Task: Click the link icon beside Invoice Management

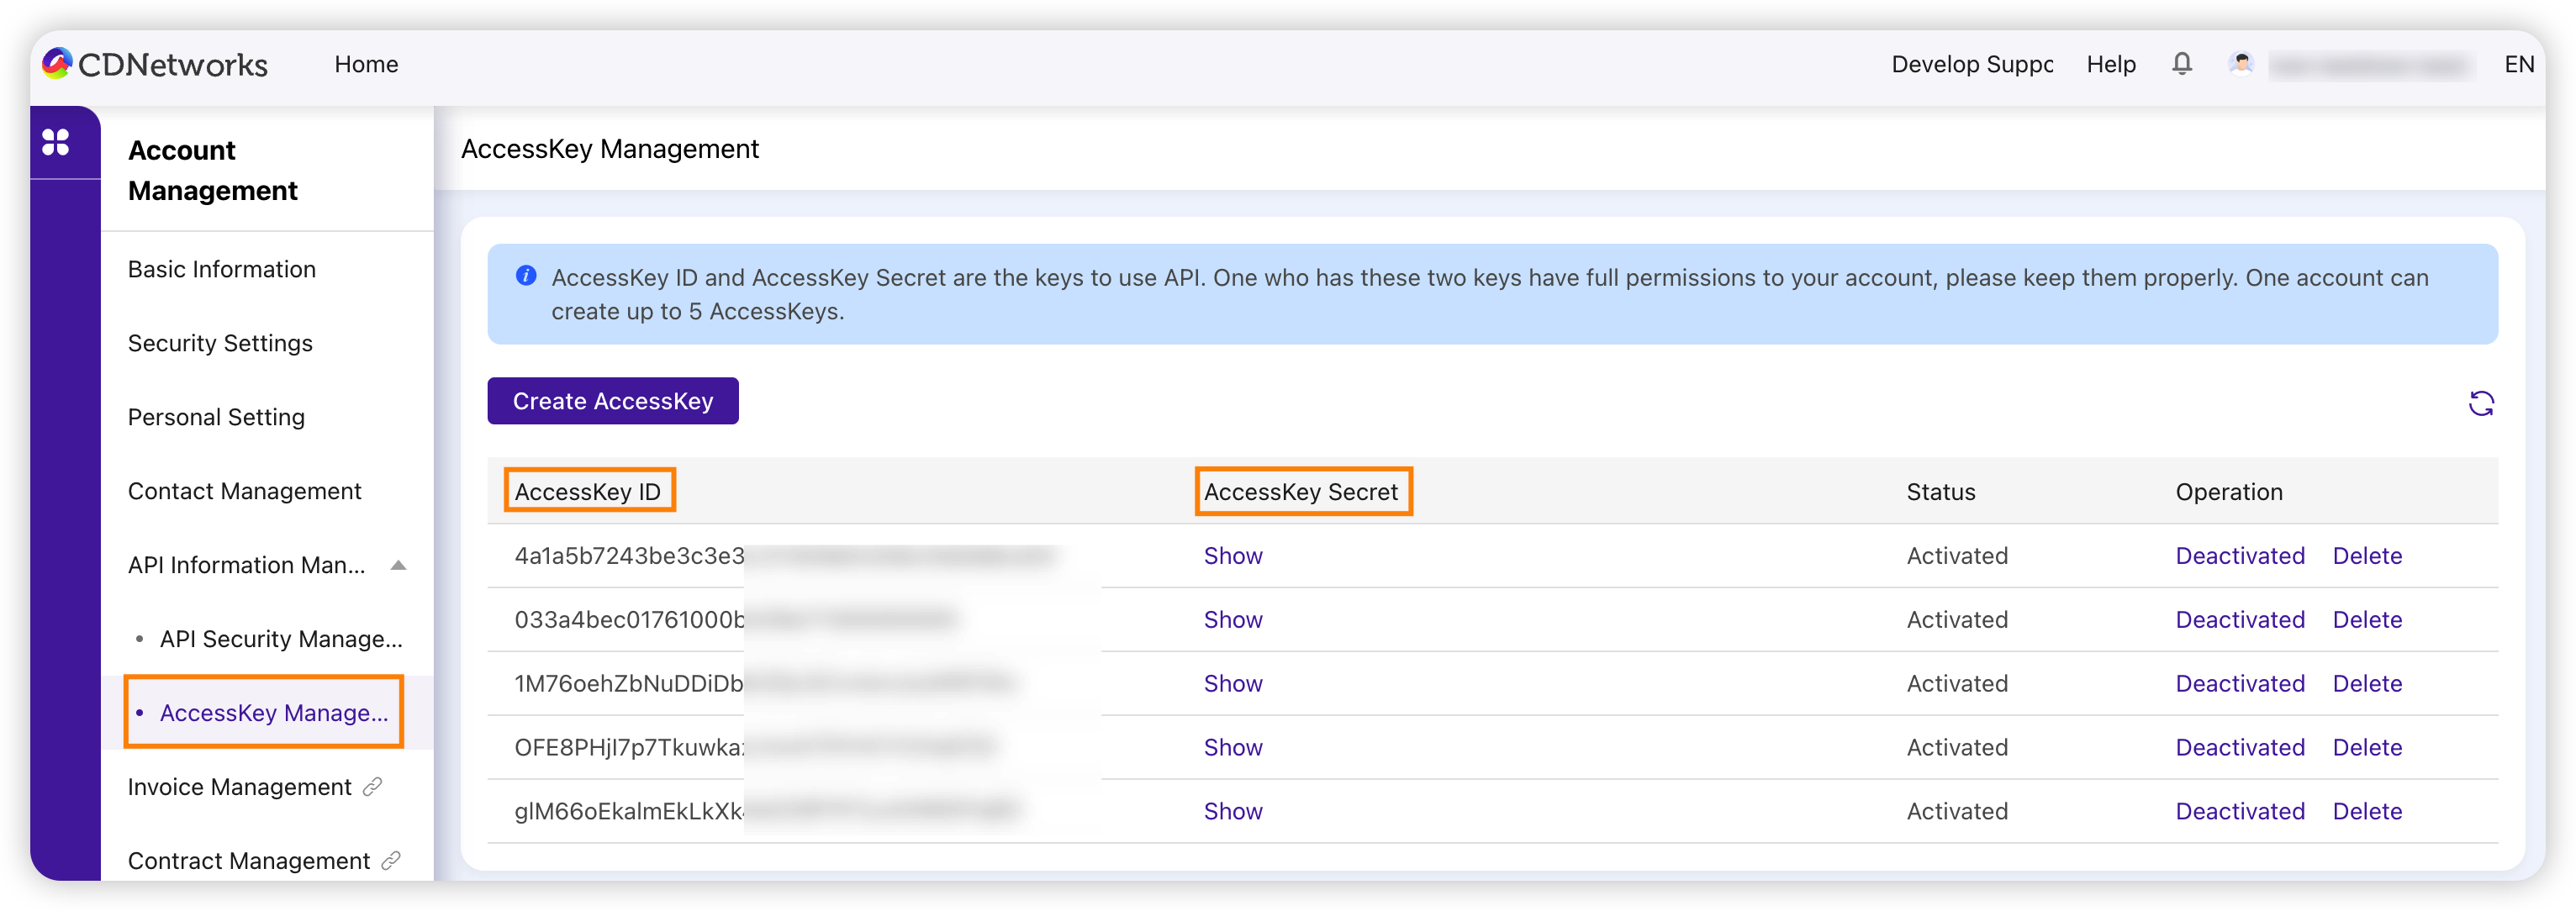Action: pyautogui.click(x=373, y=787)
